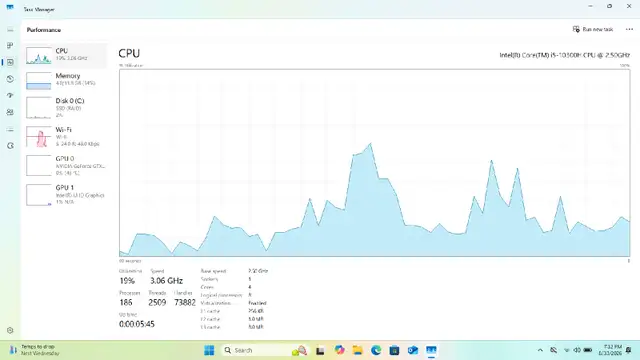This screenshot has height=360, width=640.
Task: Open File Explorer from the taskbar
Action: pos(358,350)
